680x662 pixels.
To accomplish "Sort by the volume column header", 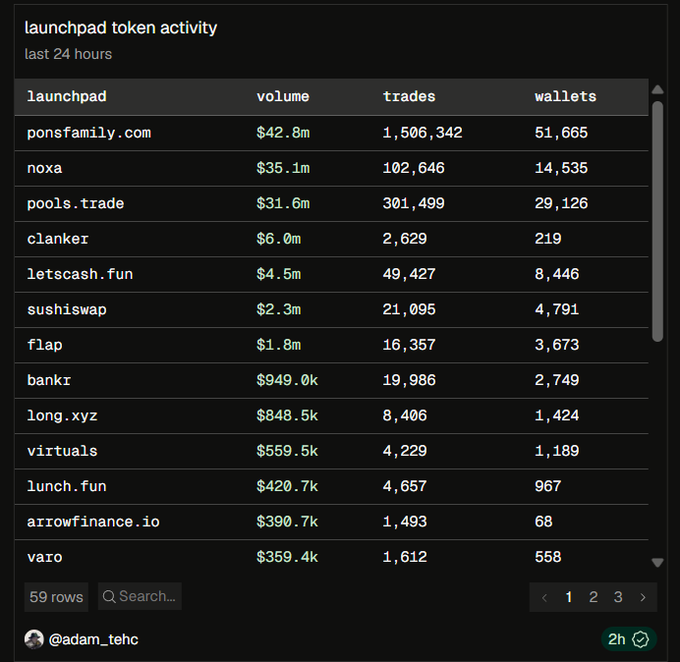I will pos(283,96).
